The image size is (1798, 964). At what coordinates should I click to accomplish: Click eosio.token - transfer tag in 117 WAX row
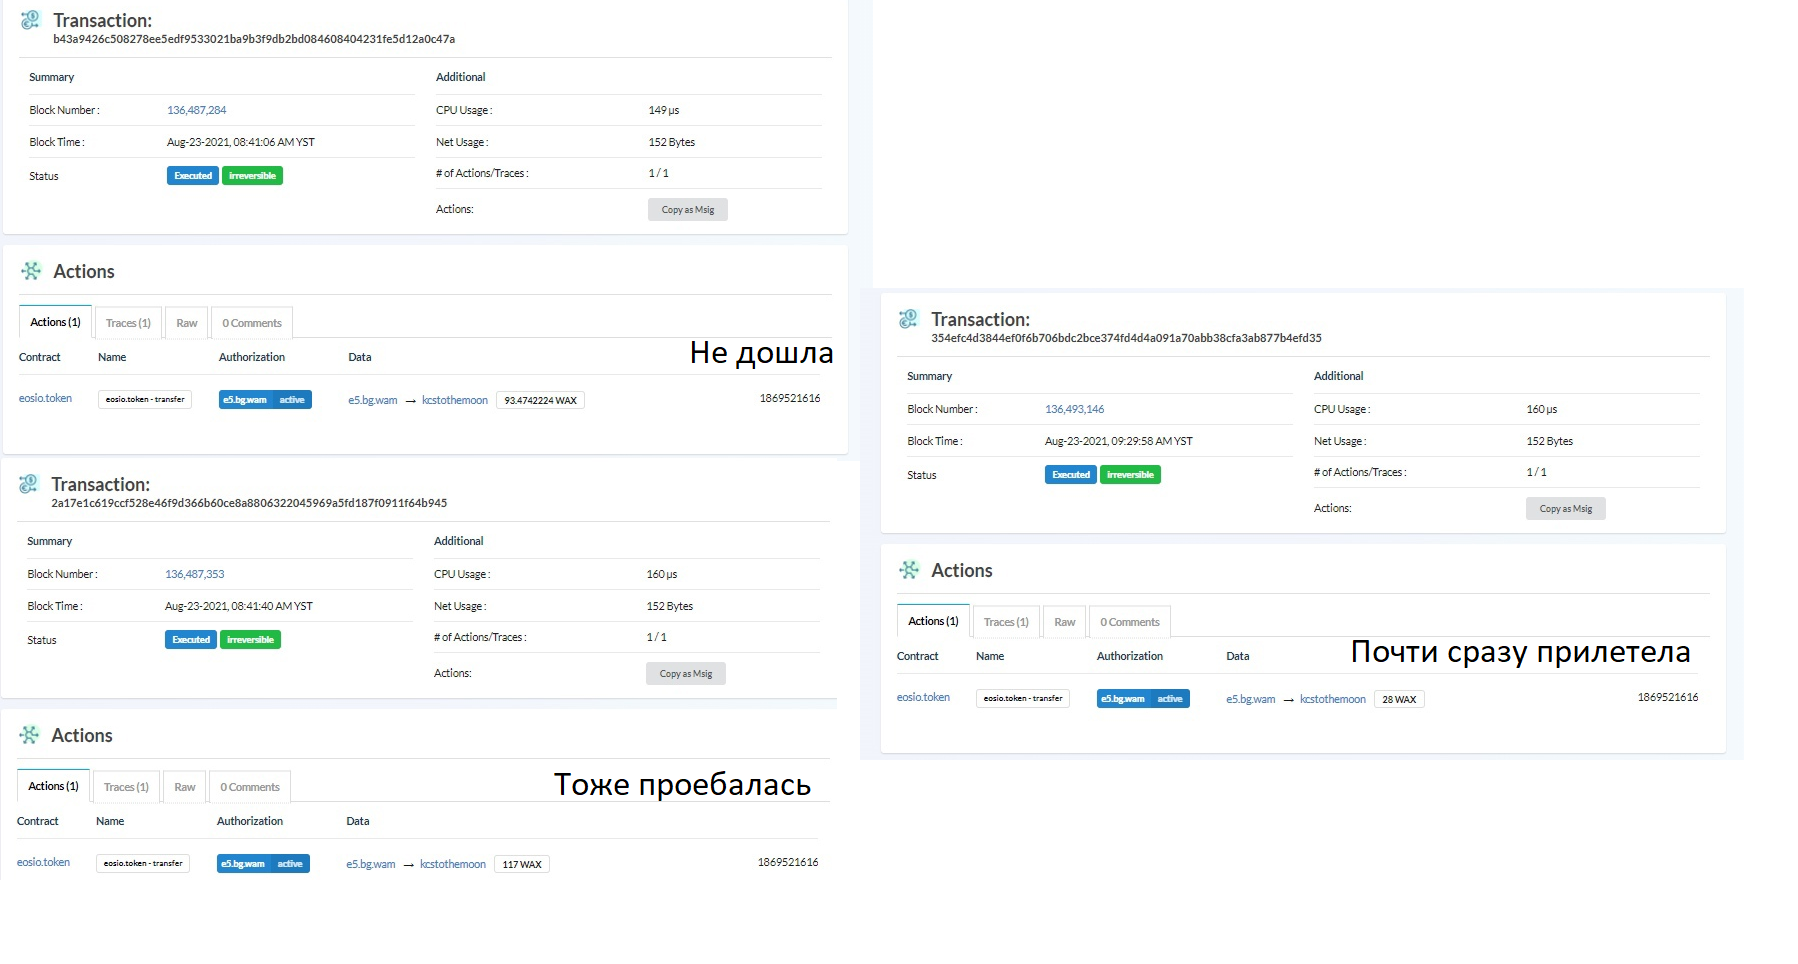point(143,863)
